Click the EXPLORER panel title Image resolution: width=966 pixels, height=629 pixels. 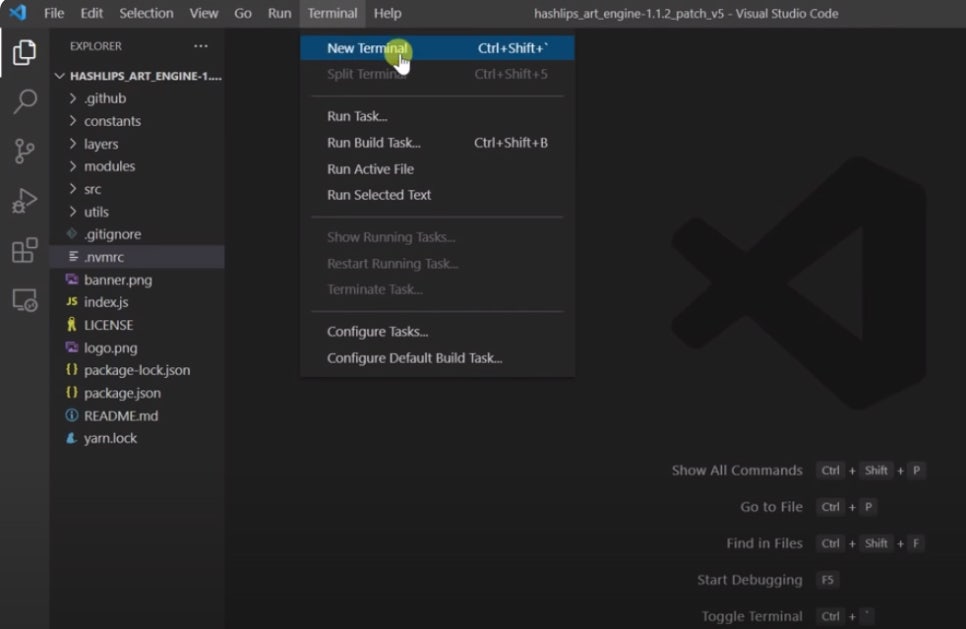[95, 46]
